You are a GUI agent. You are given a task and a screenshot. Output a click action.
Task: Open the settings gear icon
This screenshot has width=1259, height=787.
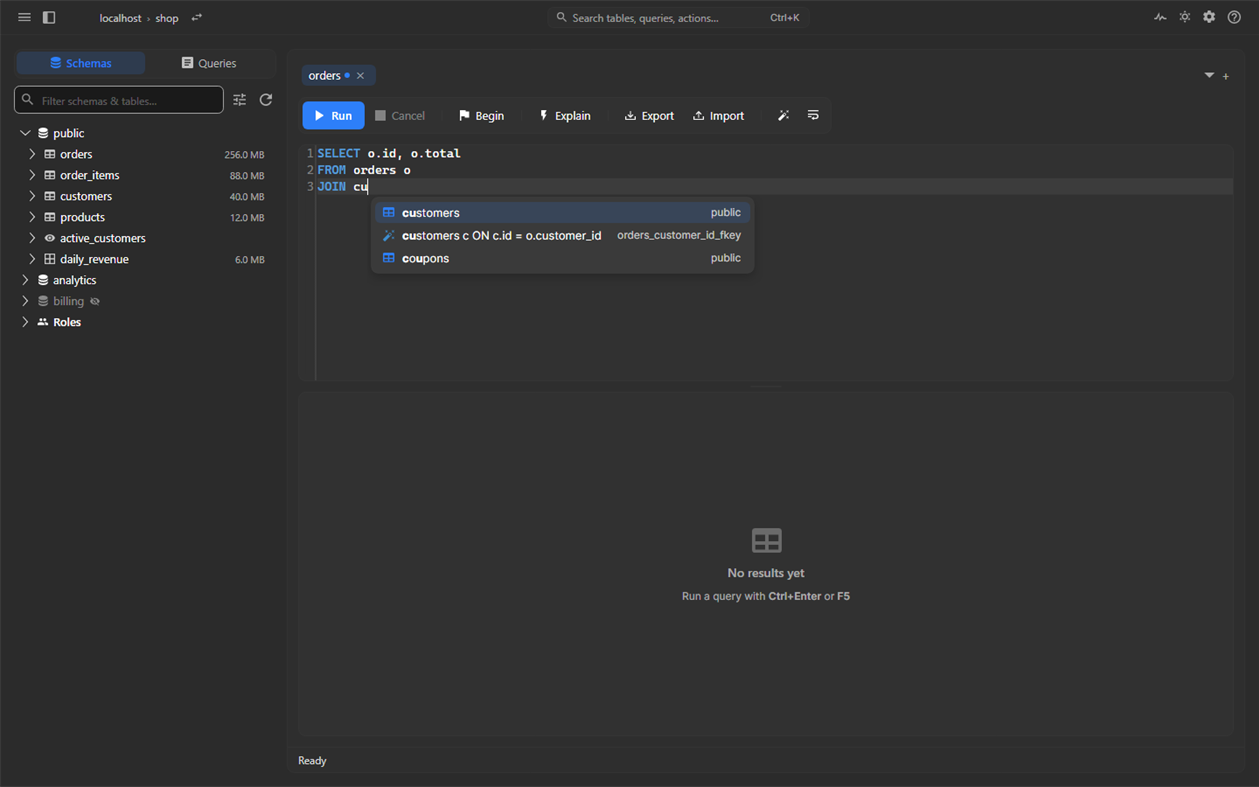point(1209,17)
